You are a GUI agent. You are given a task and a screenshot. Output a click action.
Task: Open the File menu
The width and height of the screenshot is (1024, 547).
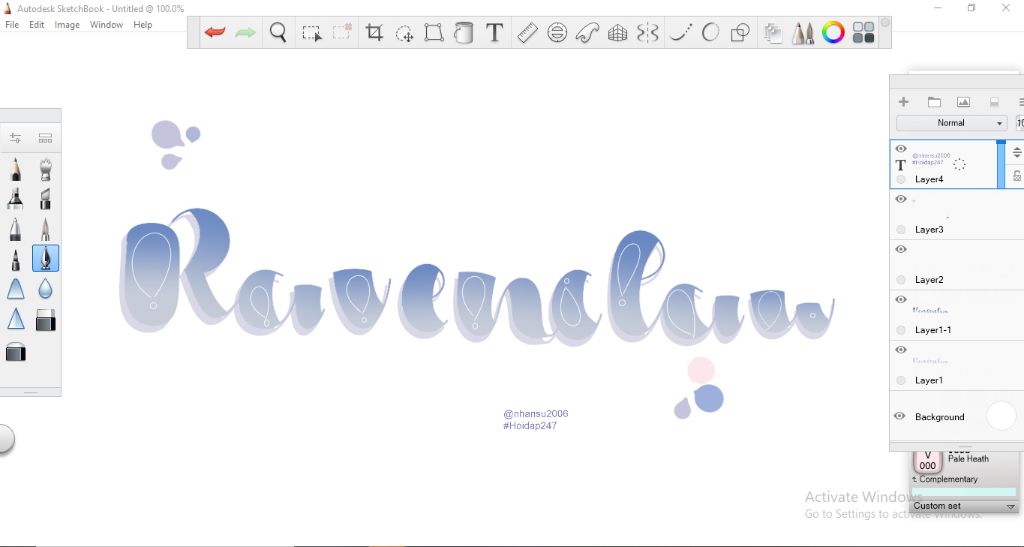12,25
